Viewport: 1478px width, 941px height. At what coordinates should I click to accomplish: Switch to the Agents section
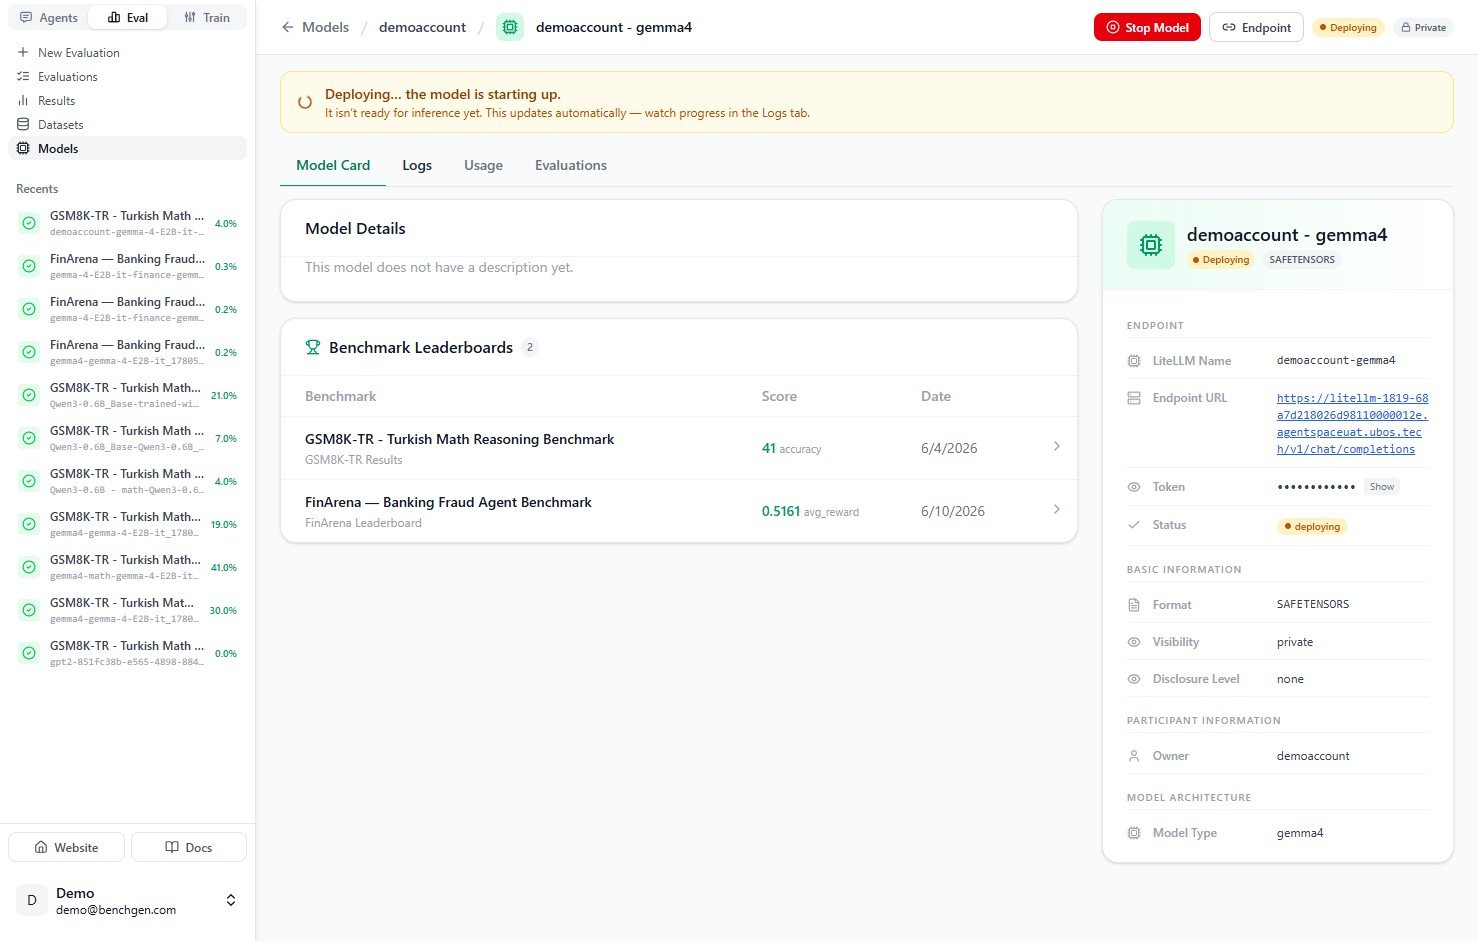coord(49,18)
